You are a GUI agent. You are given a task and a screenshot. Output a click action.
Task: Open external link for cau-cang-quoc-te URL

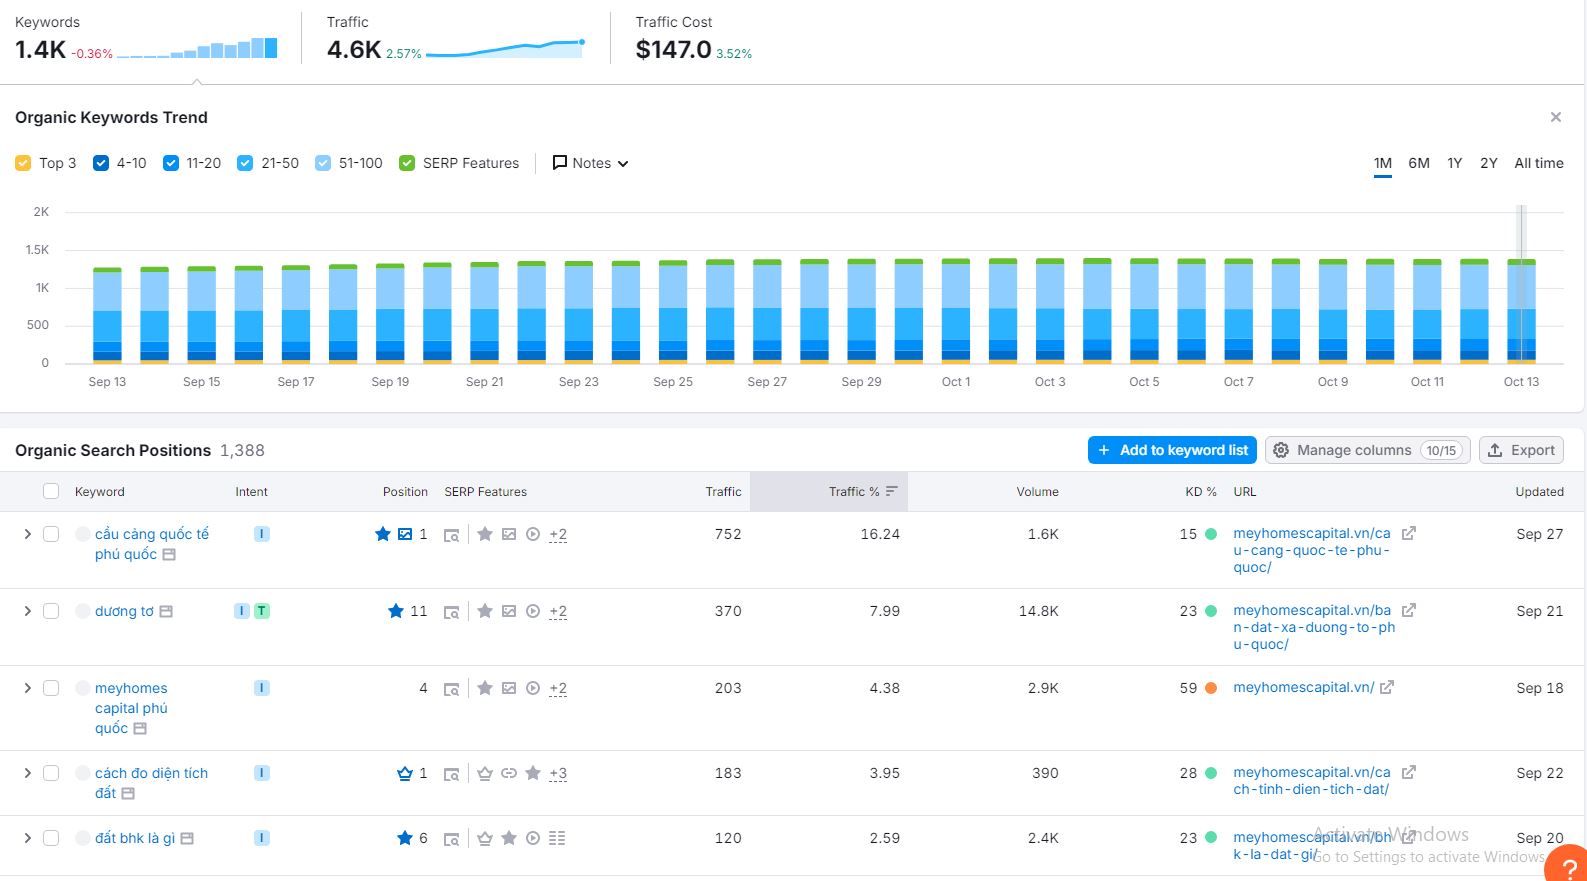1409,533
